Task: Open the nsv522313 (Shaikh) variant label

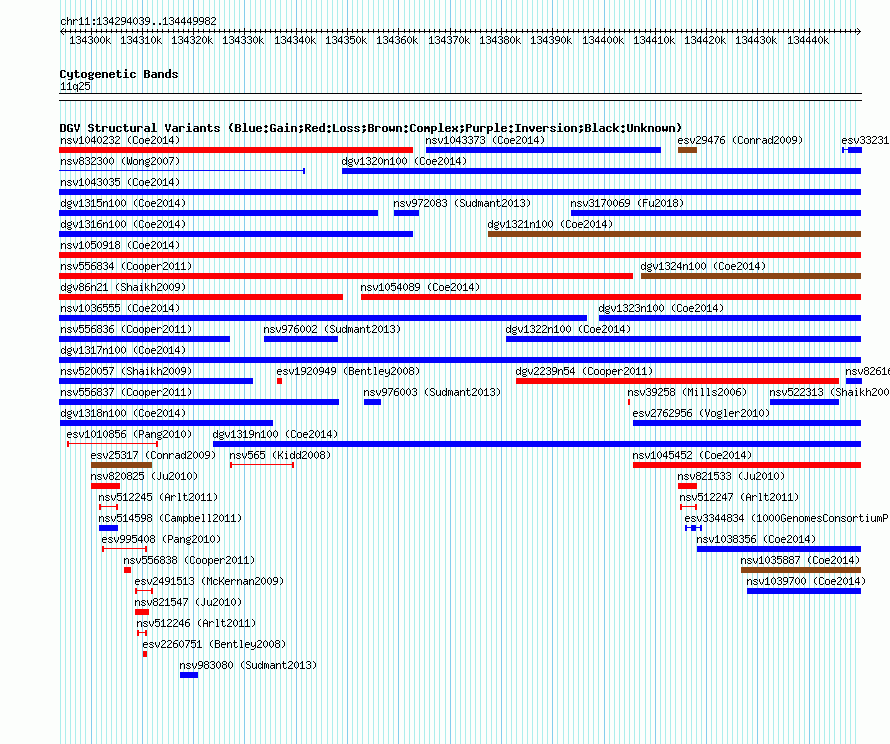Action: [829, 392]
